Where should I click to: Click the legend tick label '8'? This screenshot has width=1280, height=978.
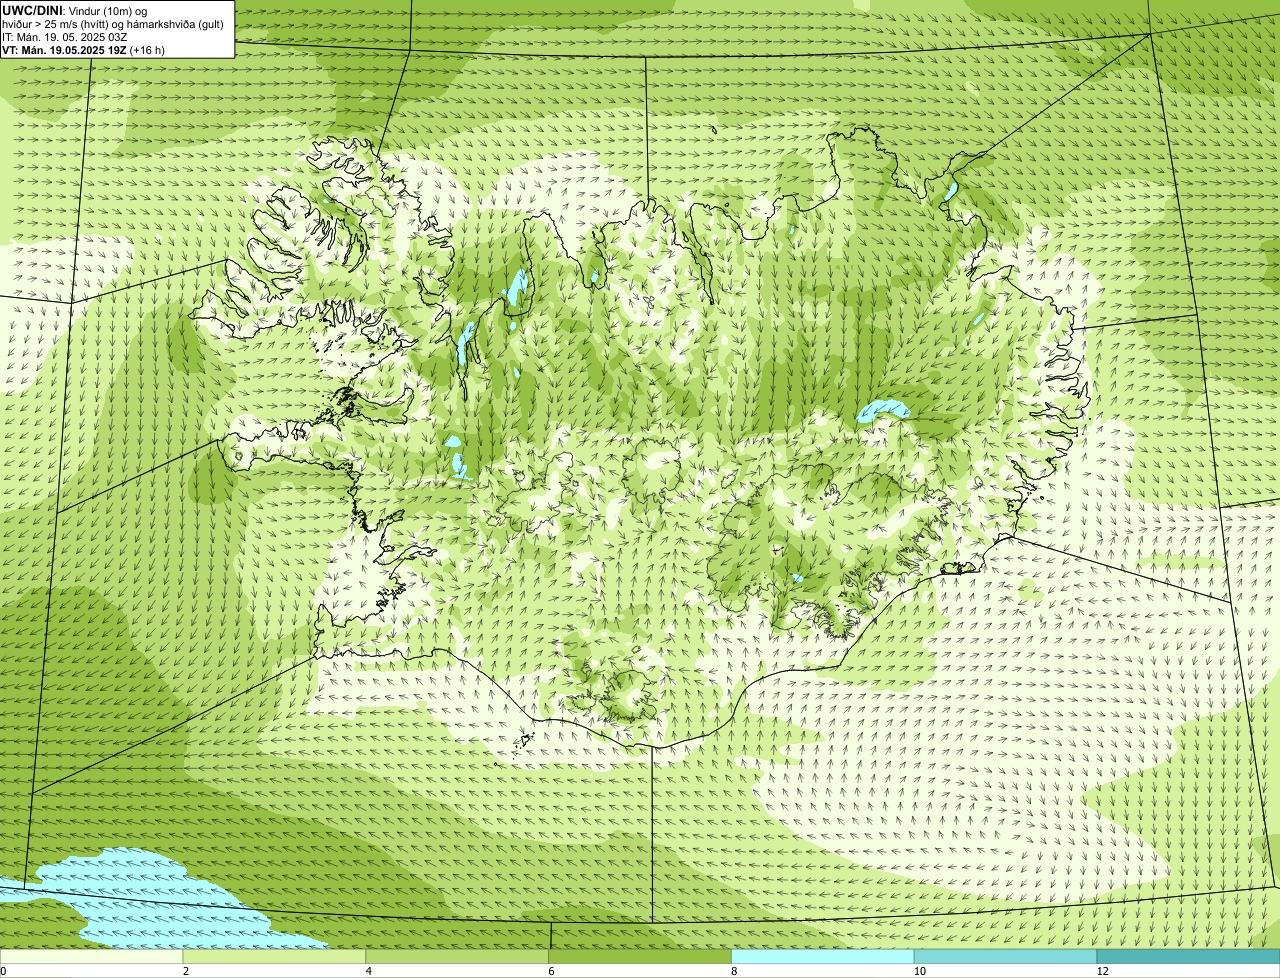[733, 971]
